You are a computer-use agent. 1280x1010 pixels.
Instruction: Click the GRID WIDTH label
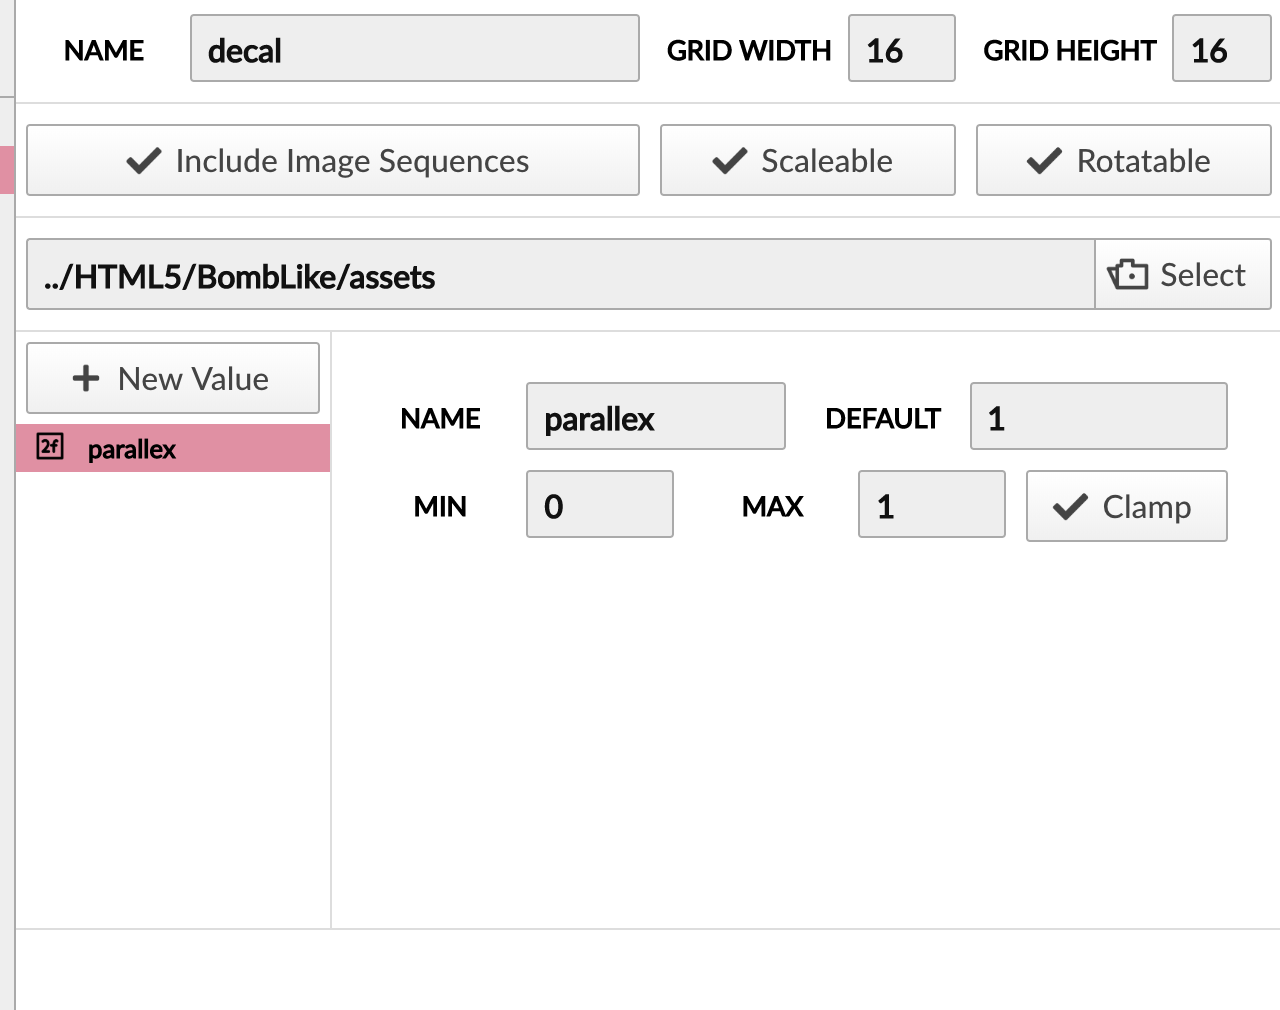tap(749, 50)
